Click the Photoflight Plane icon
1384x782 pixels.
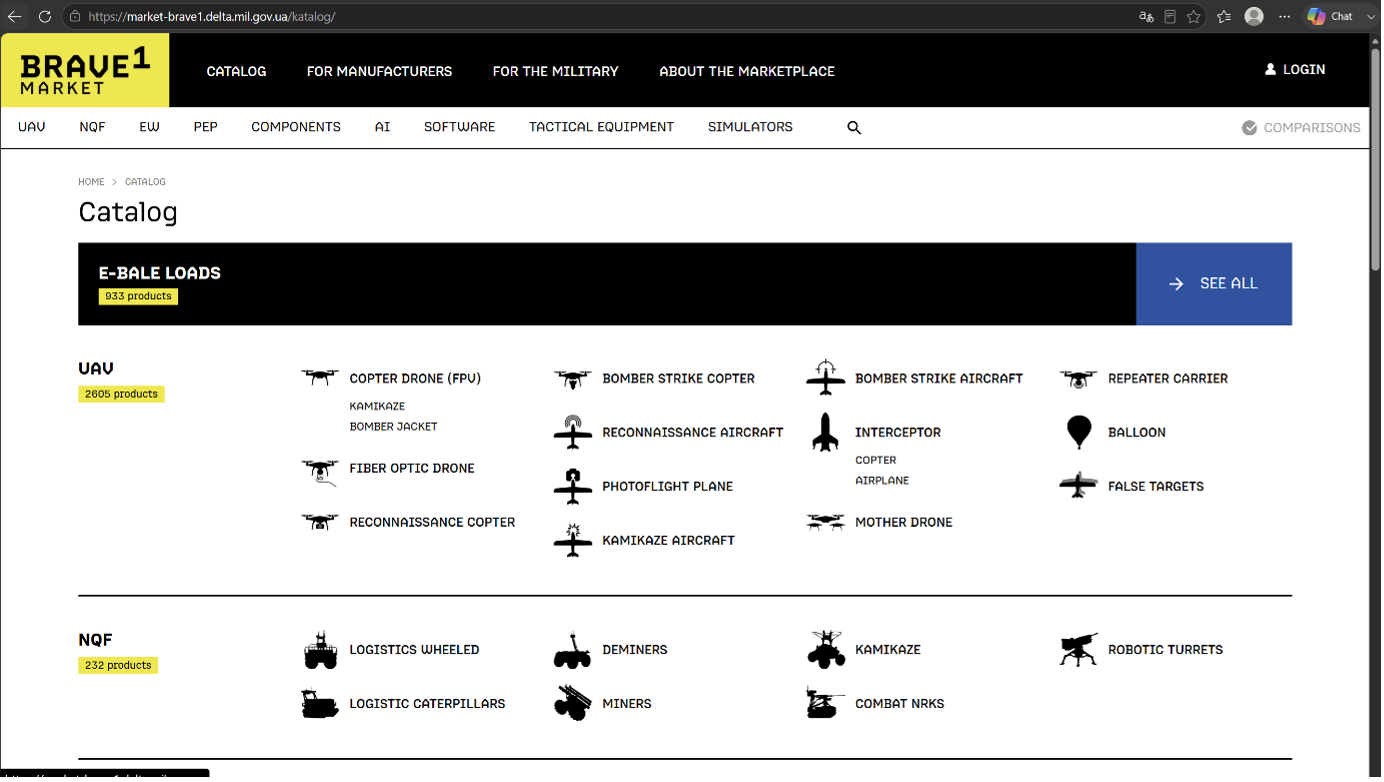(573, 486)
